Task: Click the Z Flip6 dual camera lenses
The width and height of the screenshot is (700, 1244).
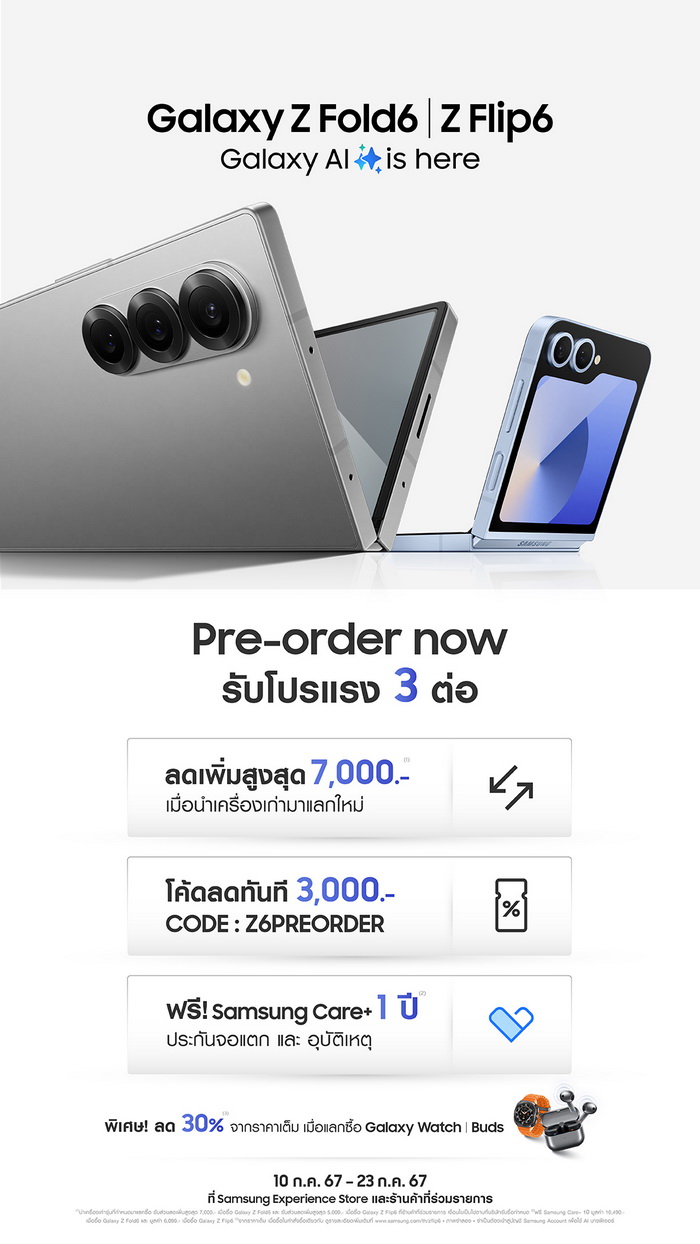Action: click(565, 351)
